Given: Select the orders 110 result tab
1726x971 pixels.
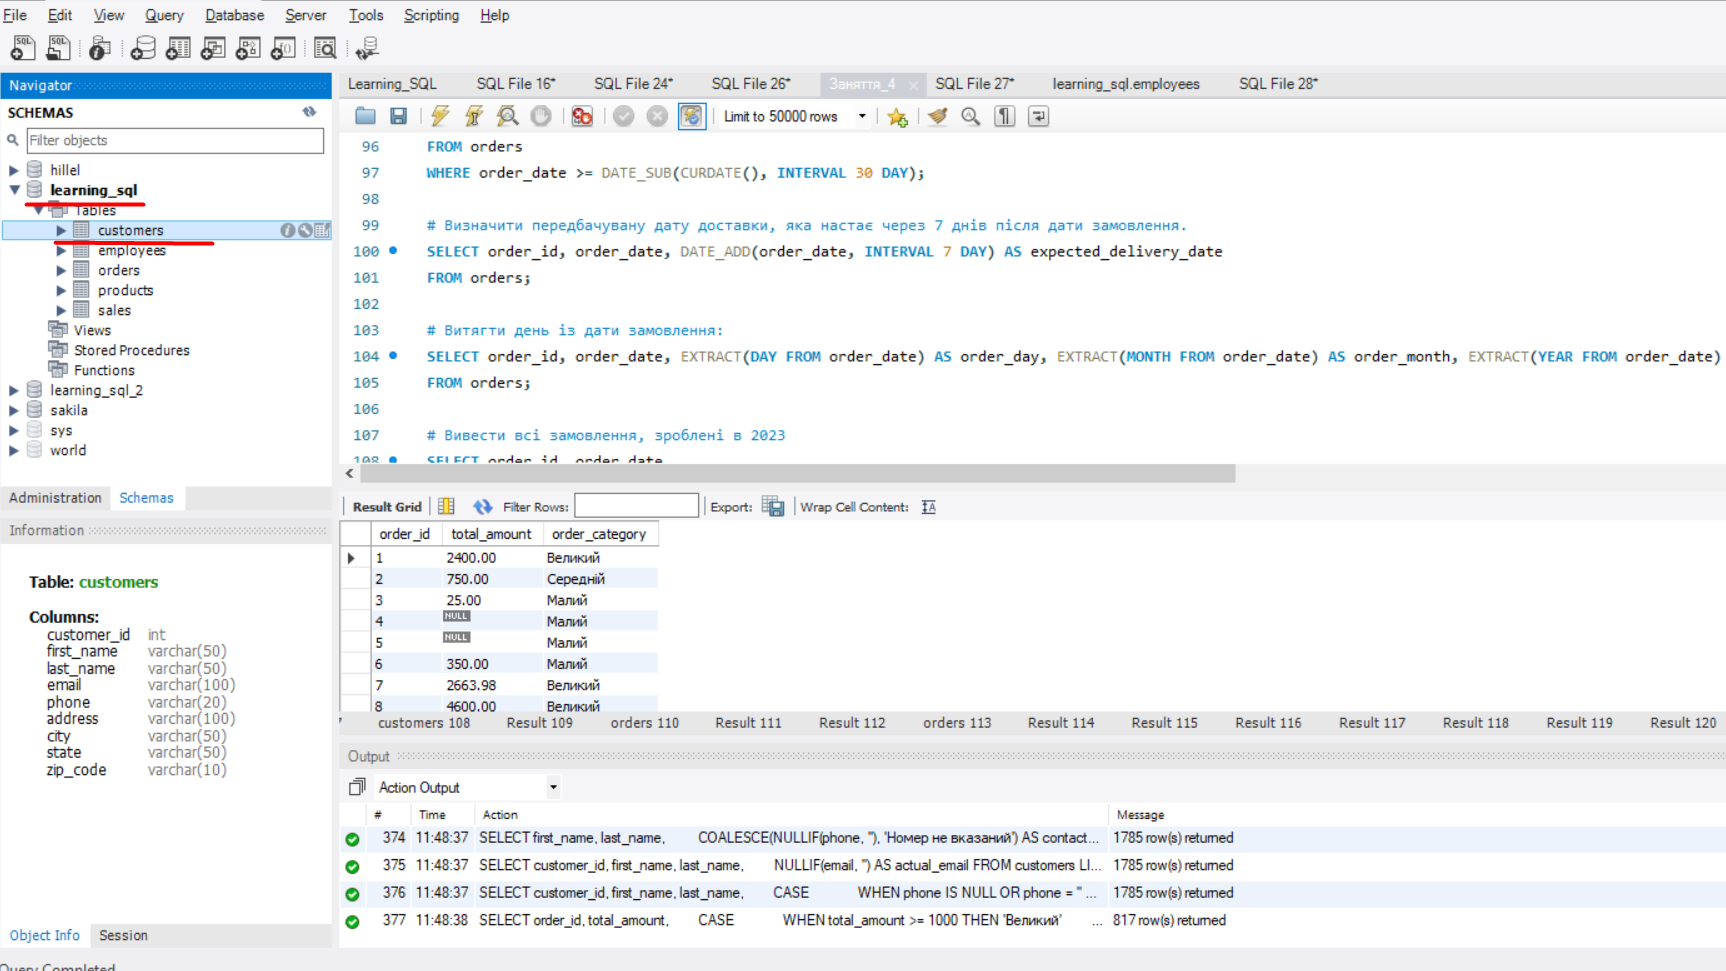Looking at the screenshot, I should tap(643, 722).
